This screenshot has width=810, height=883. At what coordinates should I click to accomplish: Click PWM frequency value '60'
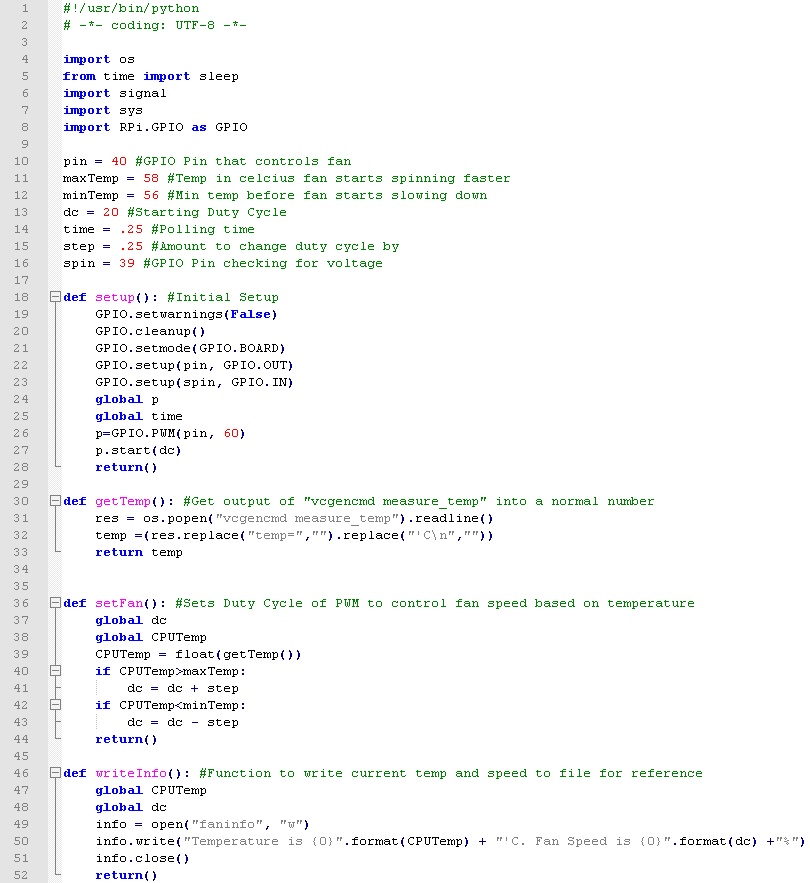[x=231, y=433]
